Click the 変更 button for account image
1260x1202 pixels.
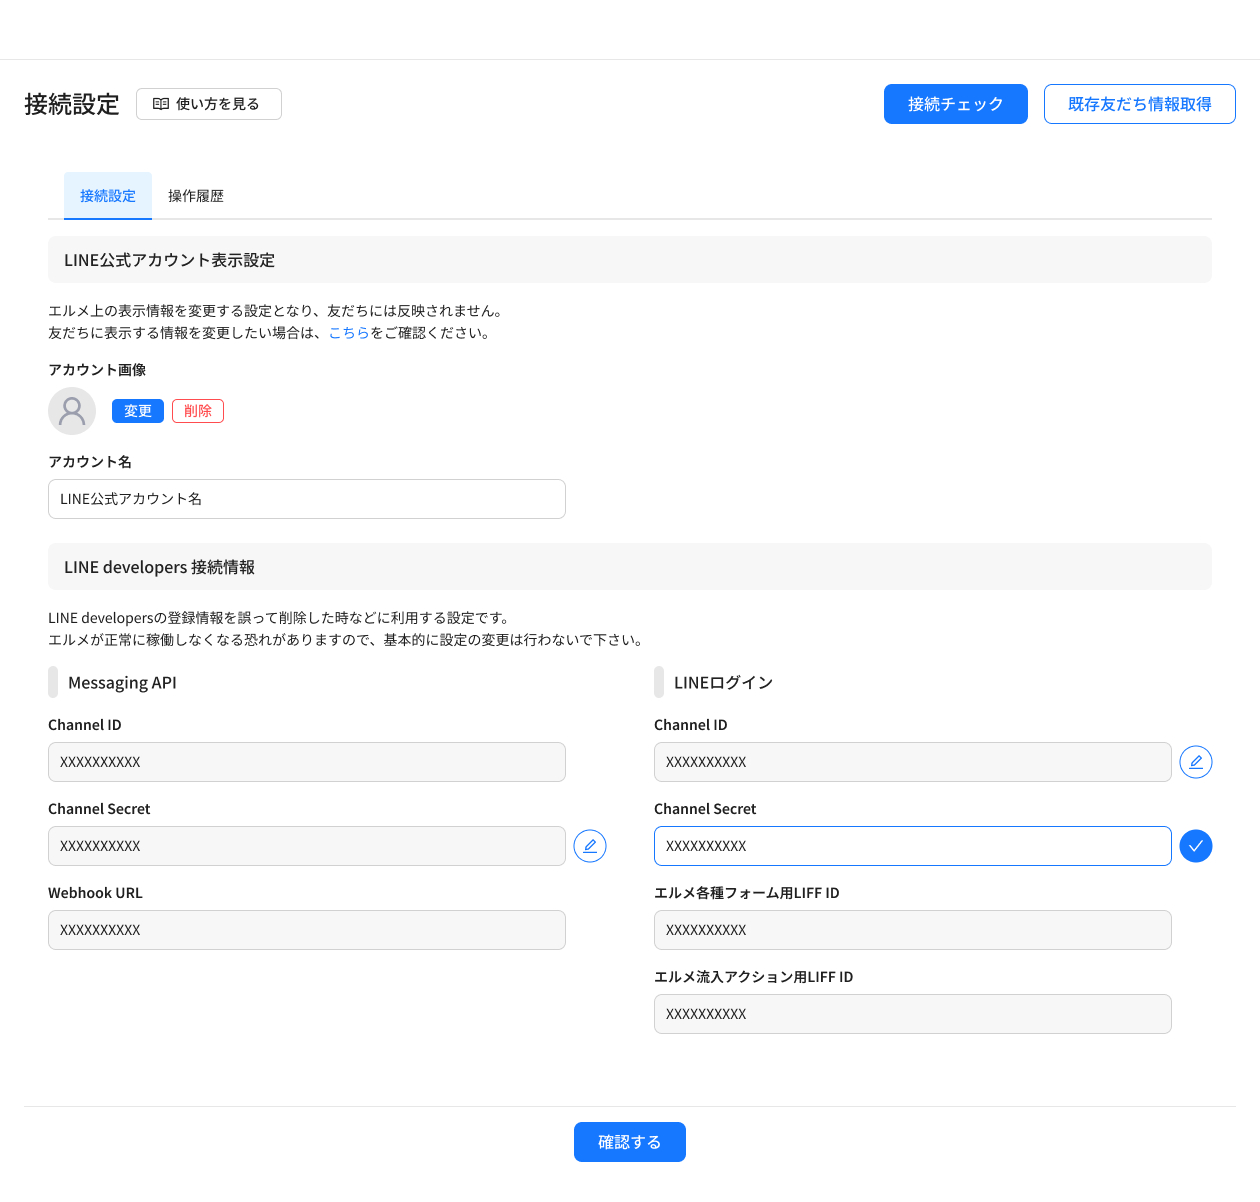click(138, 411)
